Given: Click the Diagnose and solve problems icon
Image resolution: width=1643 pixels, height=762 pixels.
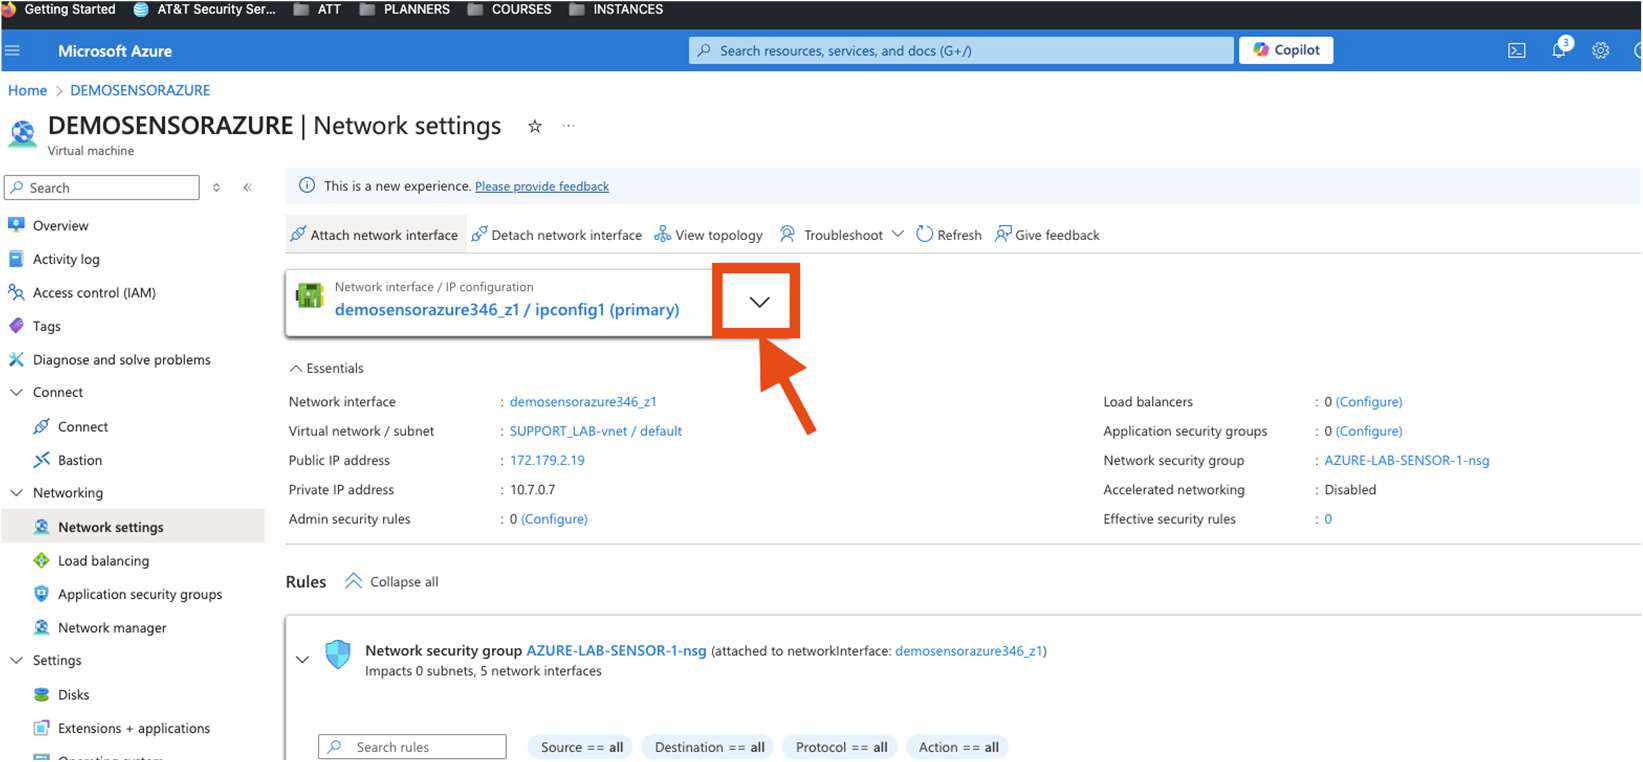Looking at the screenshot, I should coord(16,360).
